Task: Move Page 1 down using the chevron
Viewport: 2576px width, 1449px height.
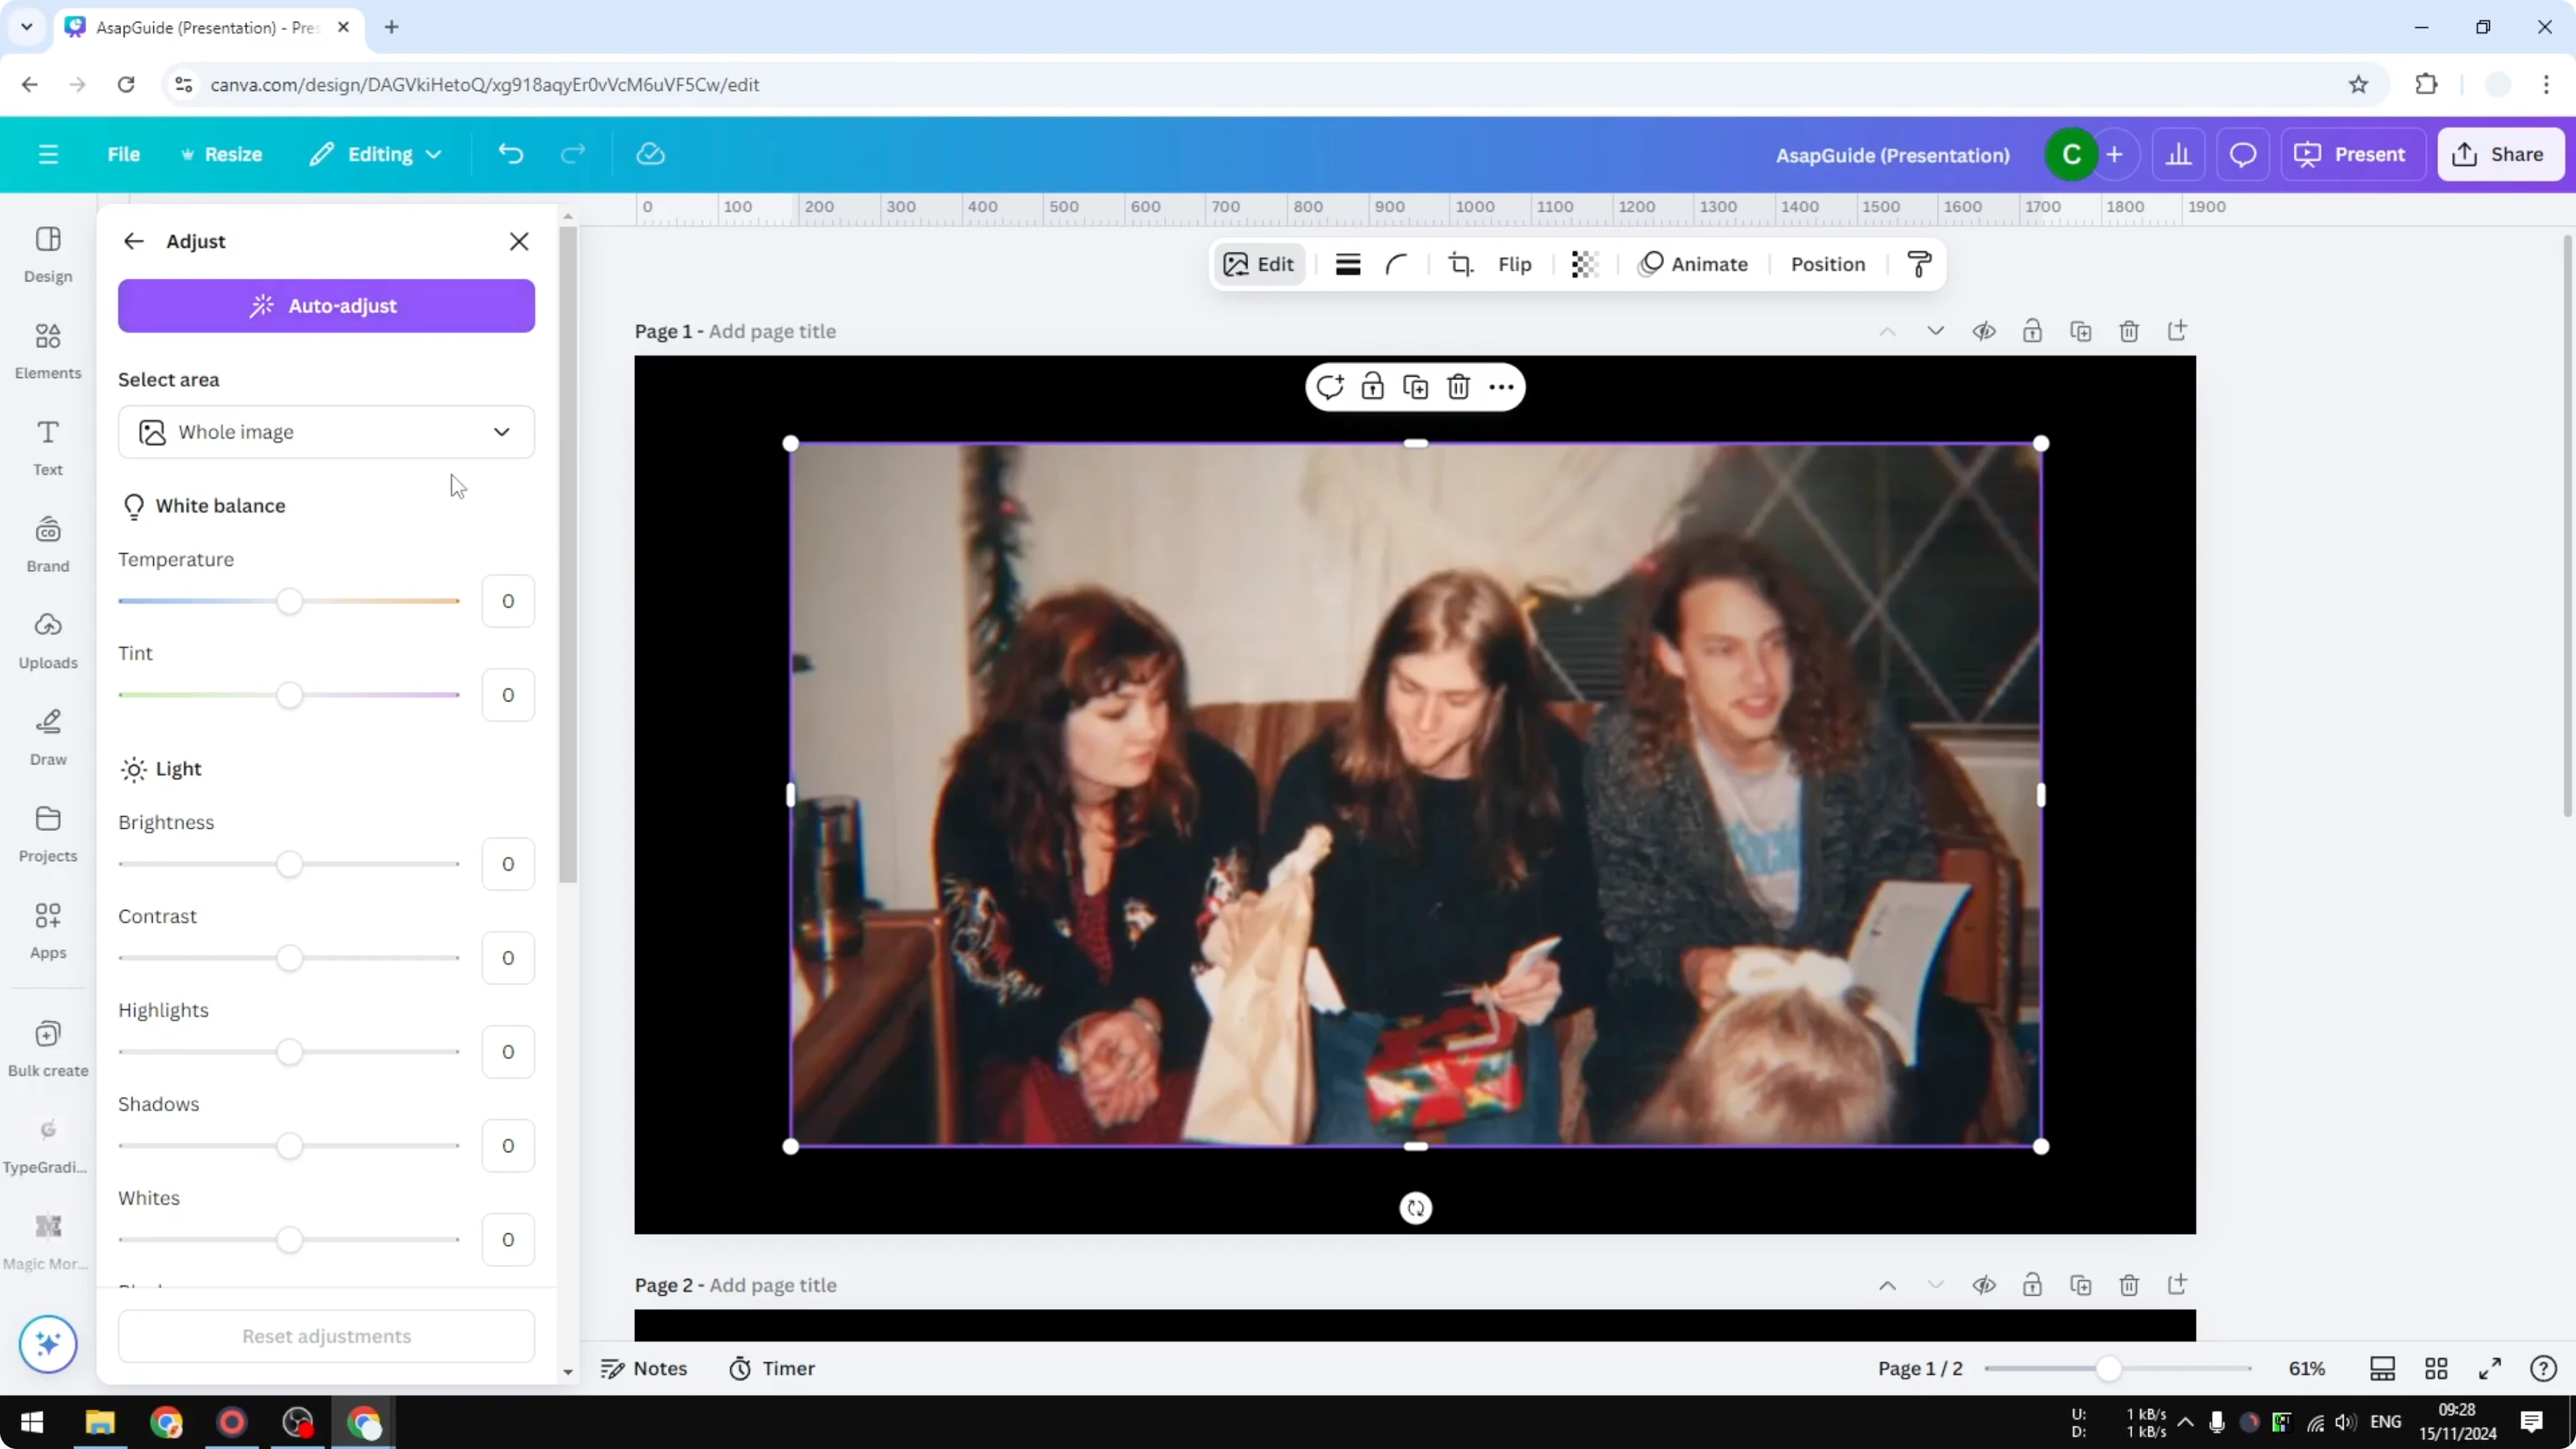Action: [x=1935, y=331]
